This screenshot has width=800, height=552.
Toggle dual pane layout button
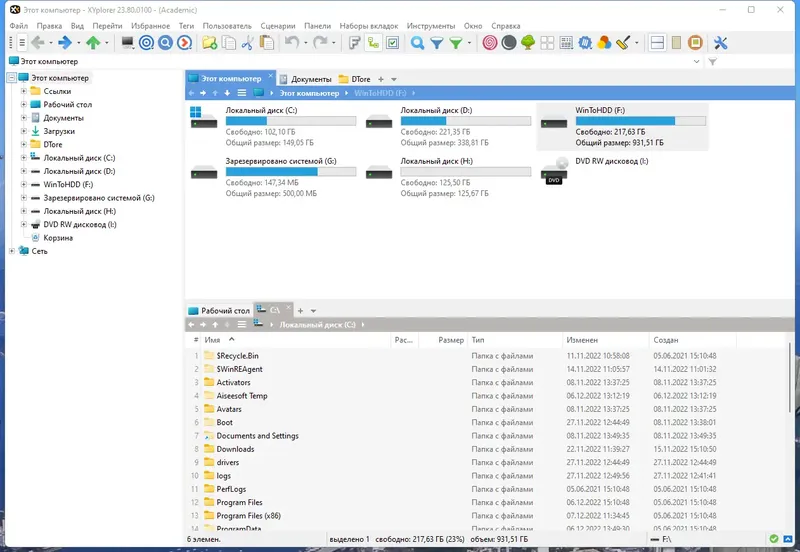[x=657, y=43]
